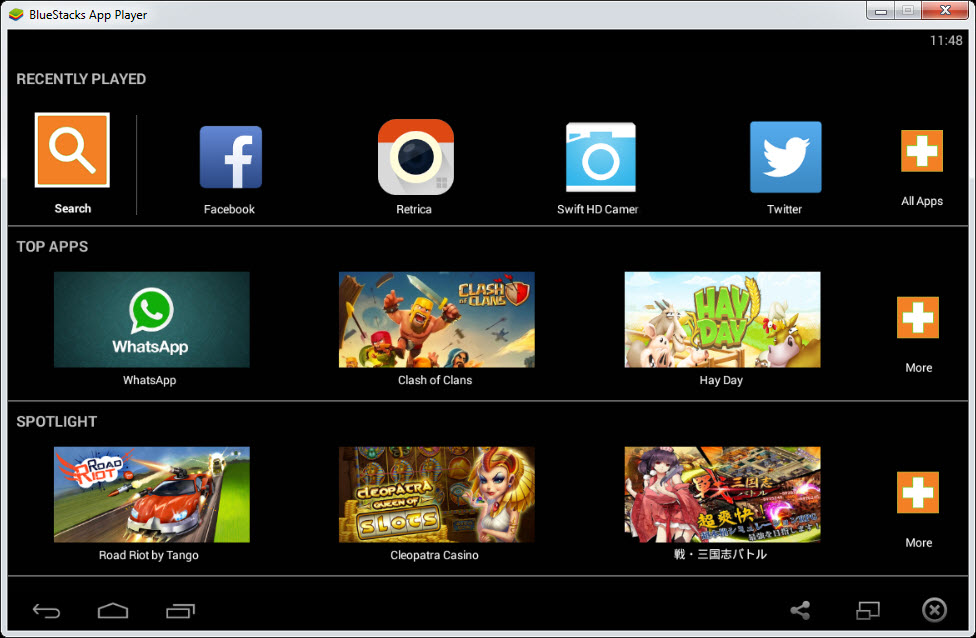This screenshot has width=976, height=638.
Task: Open the Hay Day banner thumbnail
Action: [x=723, y=319]
